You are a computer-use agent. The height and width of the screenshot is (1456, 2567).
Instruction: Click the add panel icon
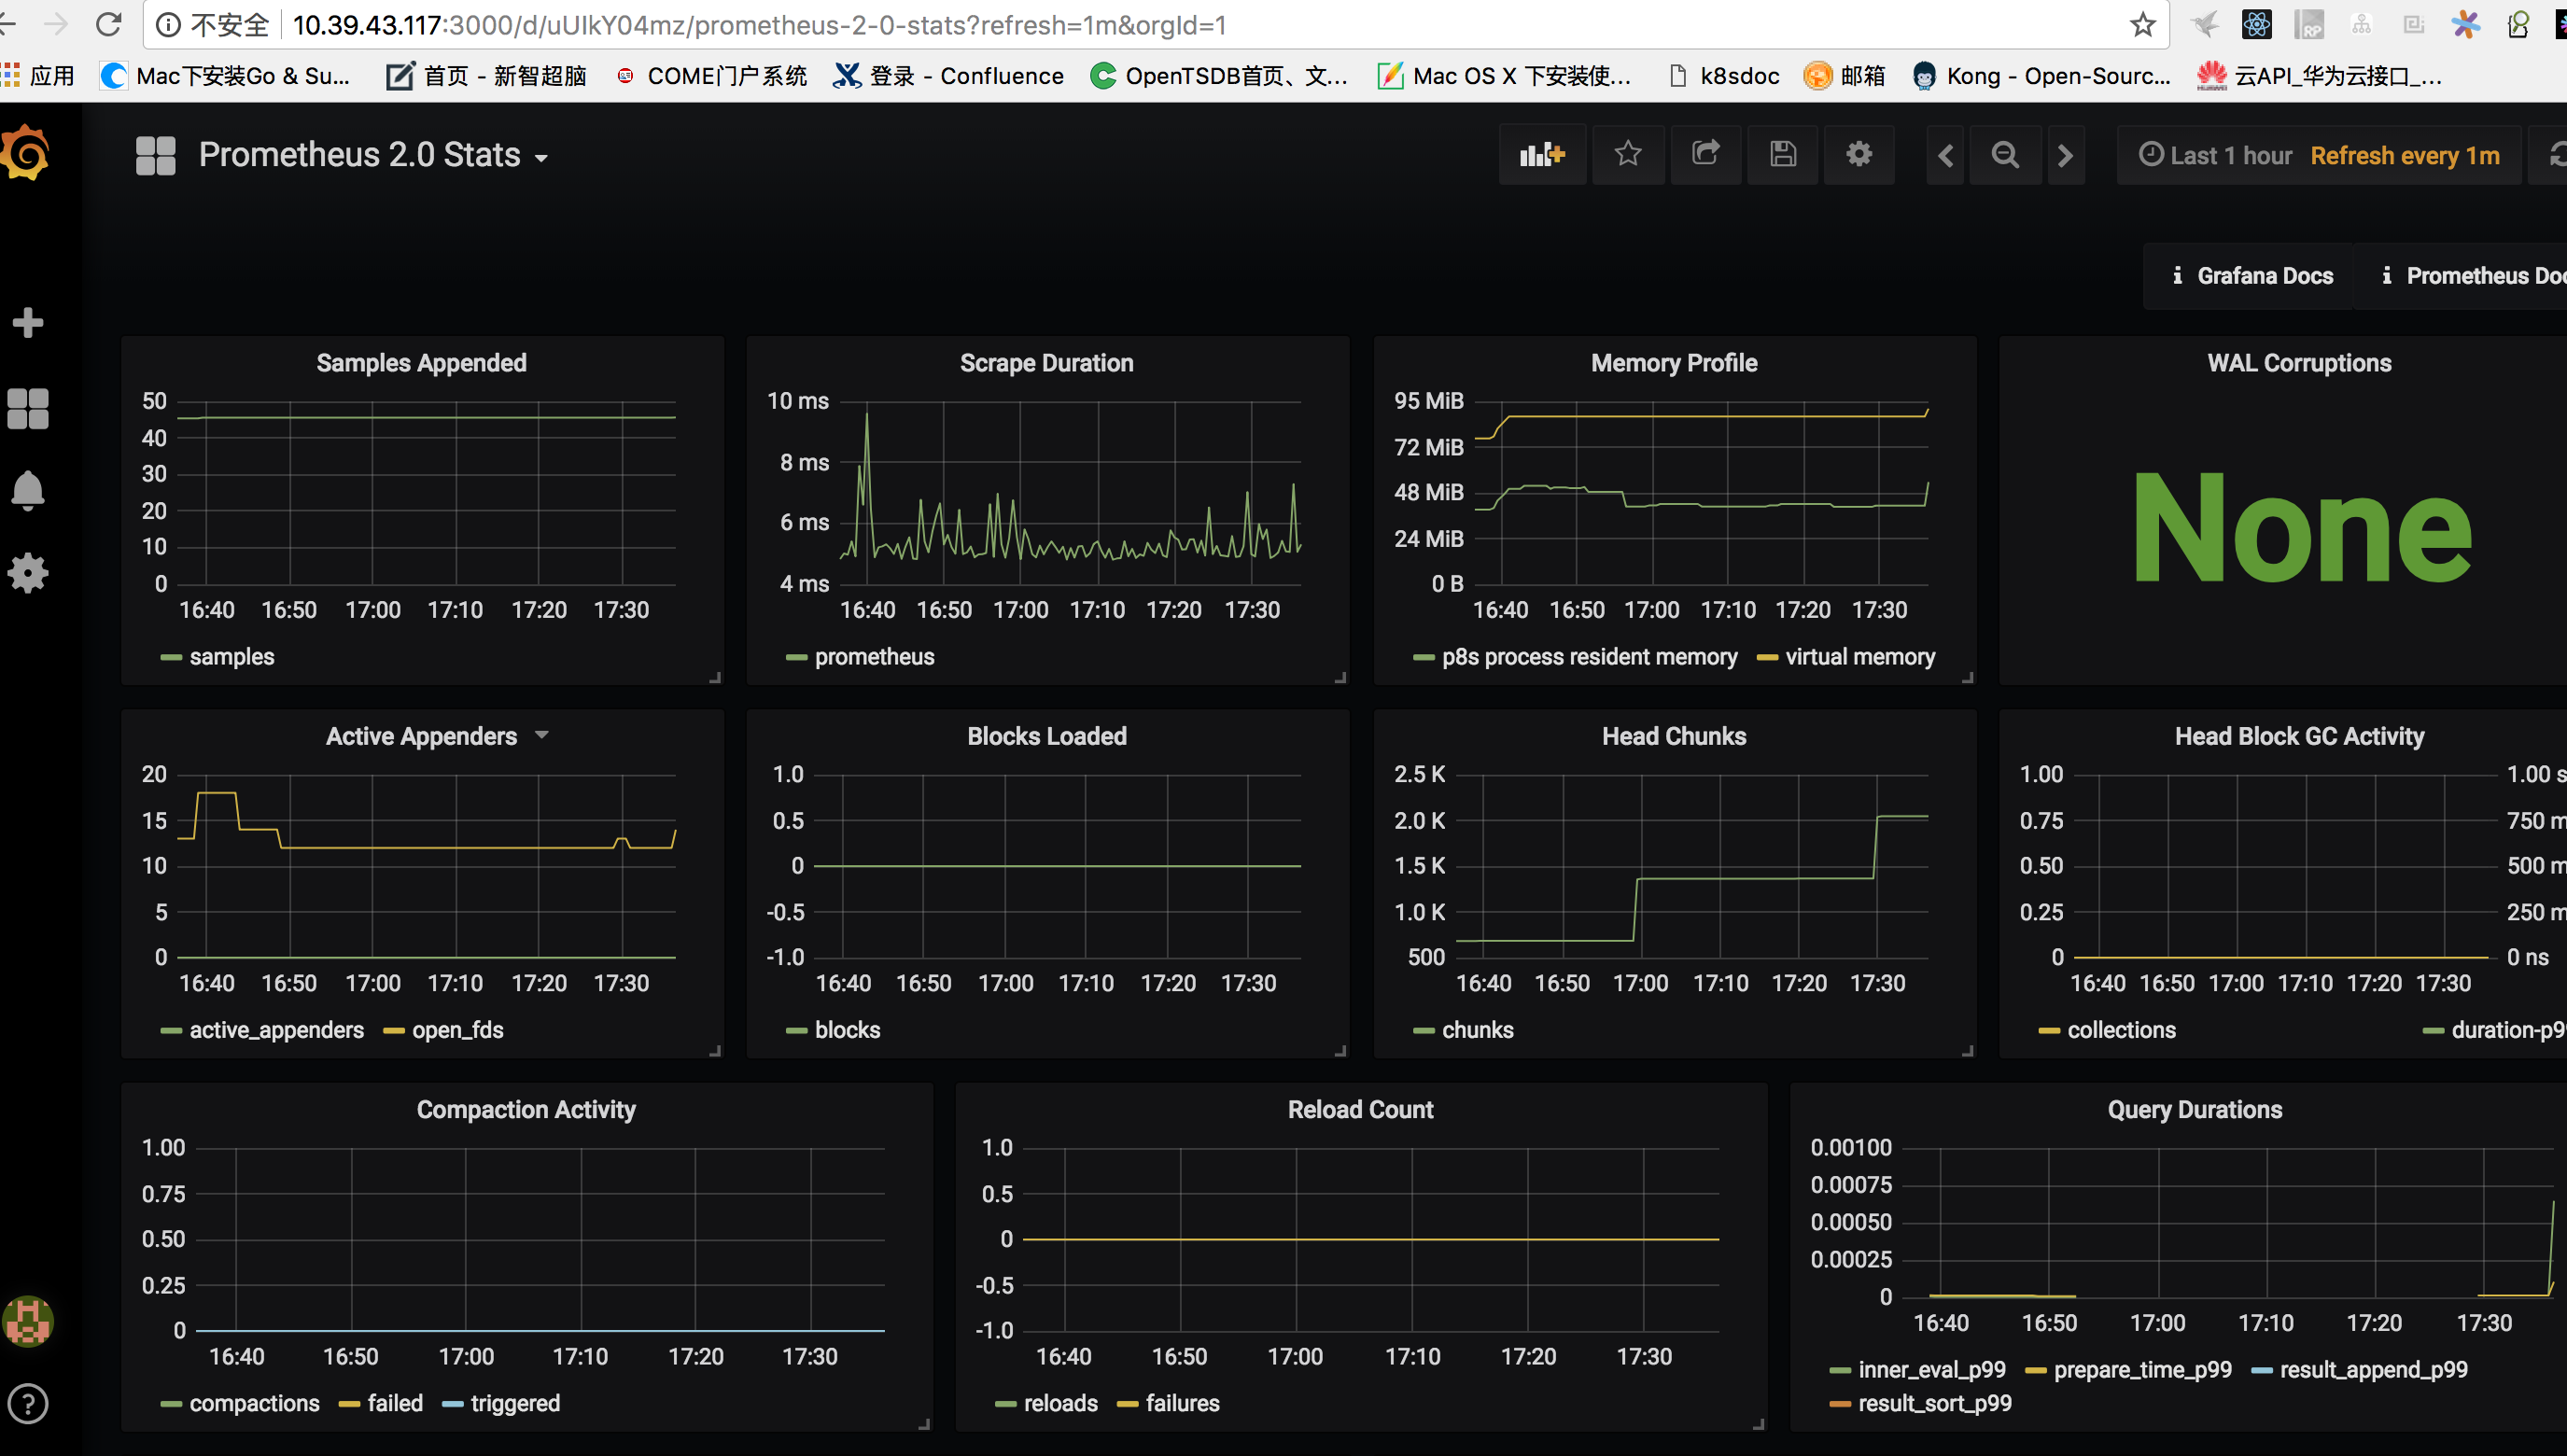point(1539,155)
